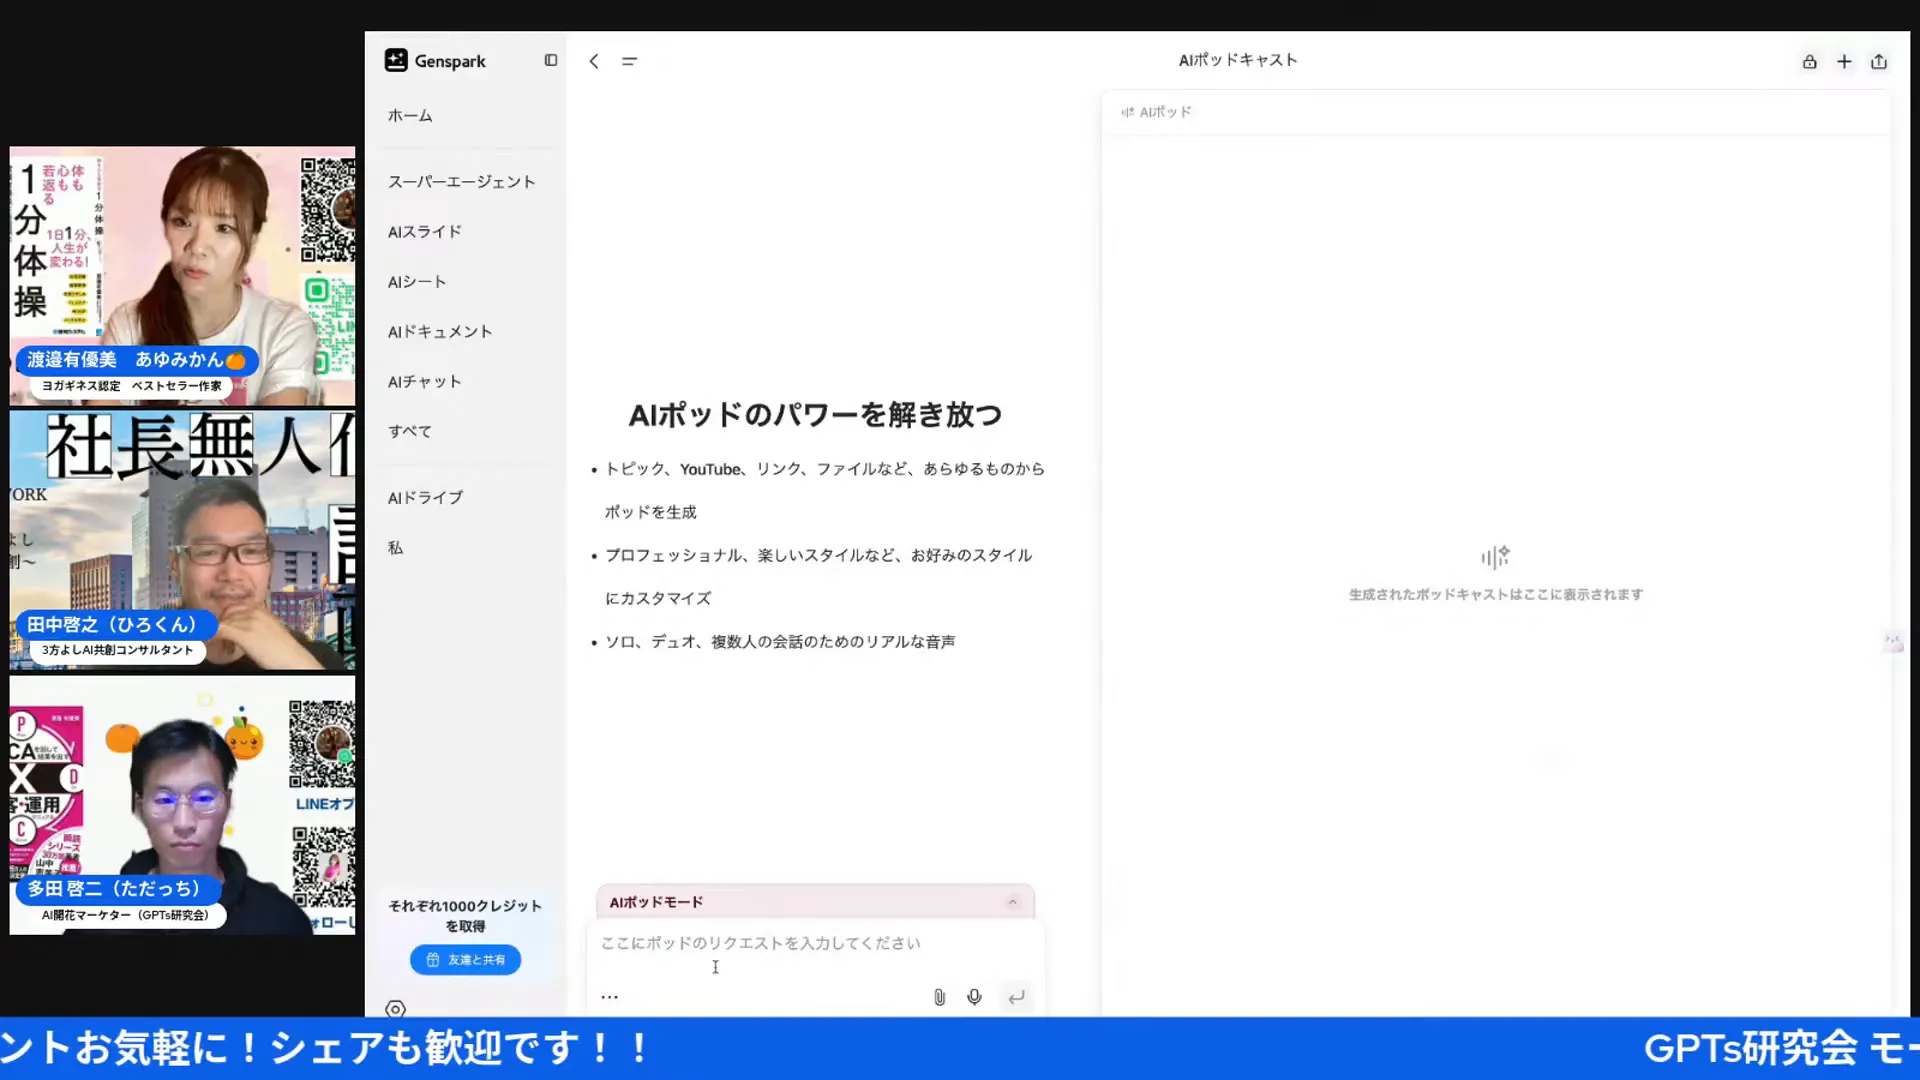
Task: Focus the ポッドのリクエスト input field
Action: pos(815,944)
